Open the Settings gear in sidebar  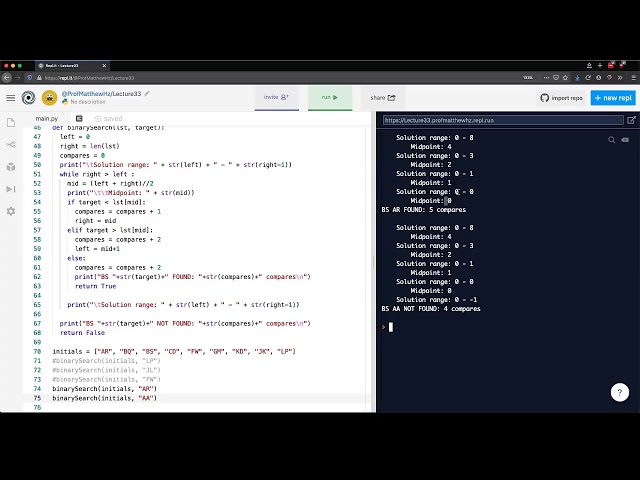[11, 211]
